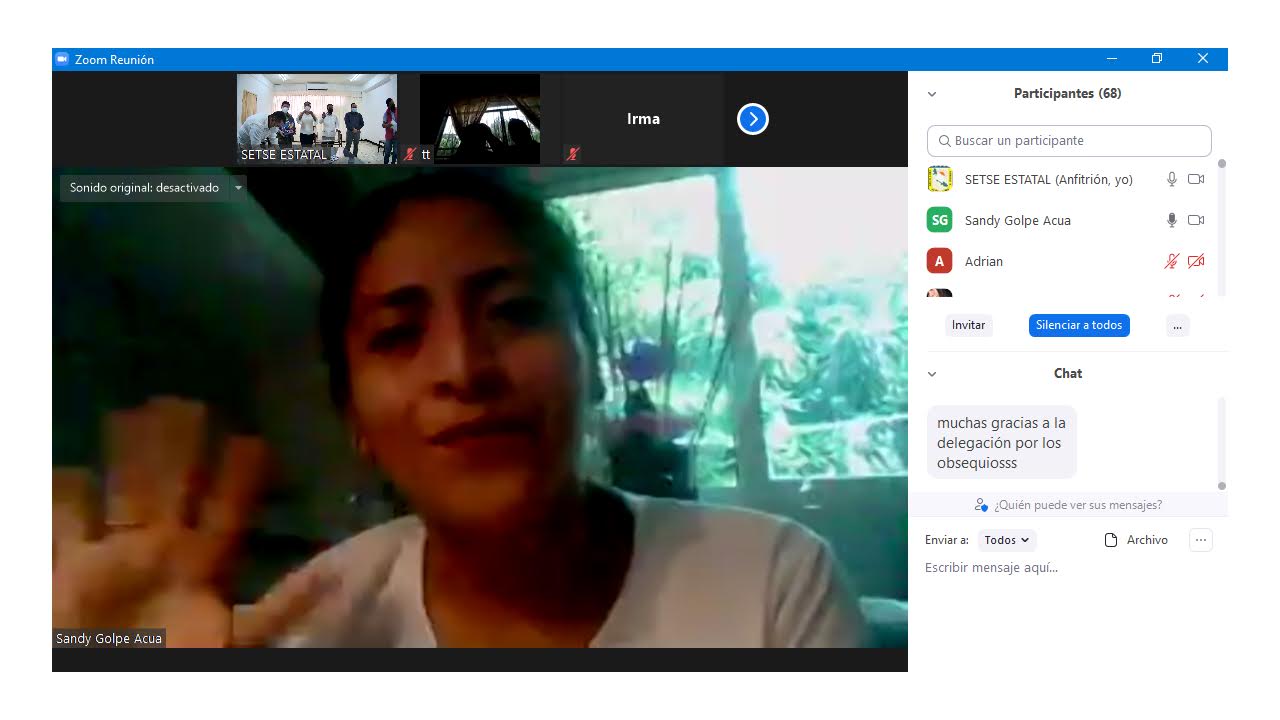The image size is (1280, 720).
Task: Close the Zoom Reunión window
Action: coord(1203,59)
